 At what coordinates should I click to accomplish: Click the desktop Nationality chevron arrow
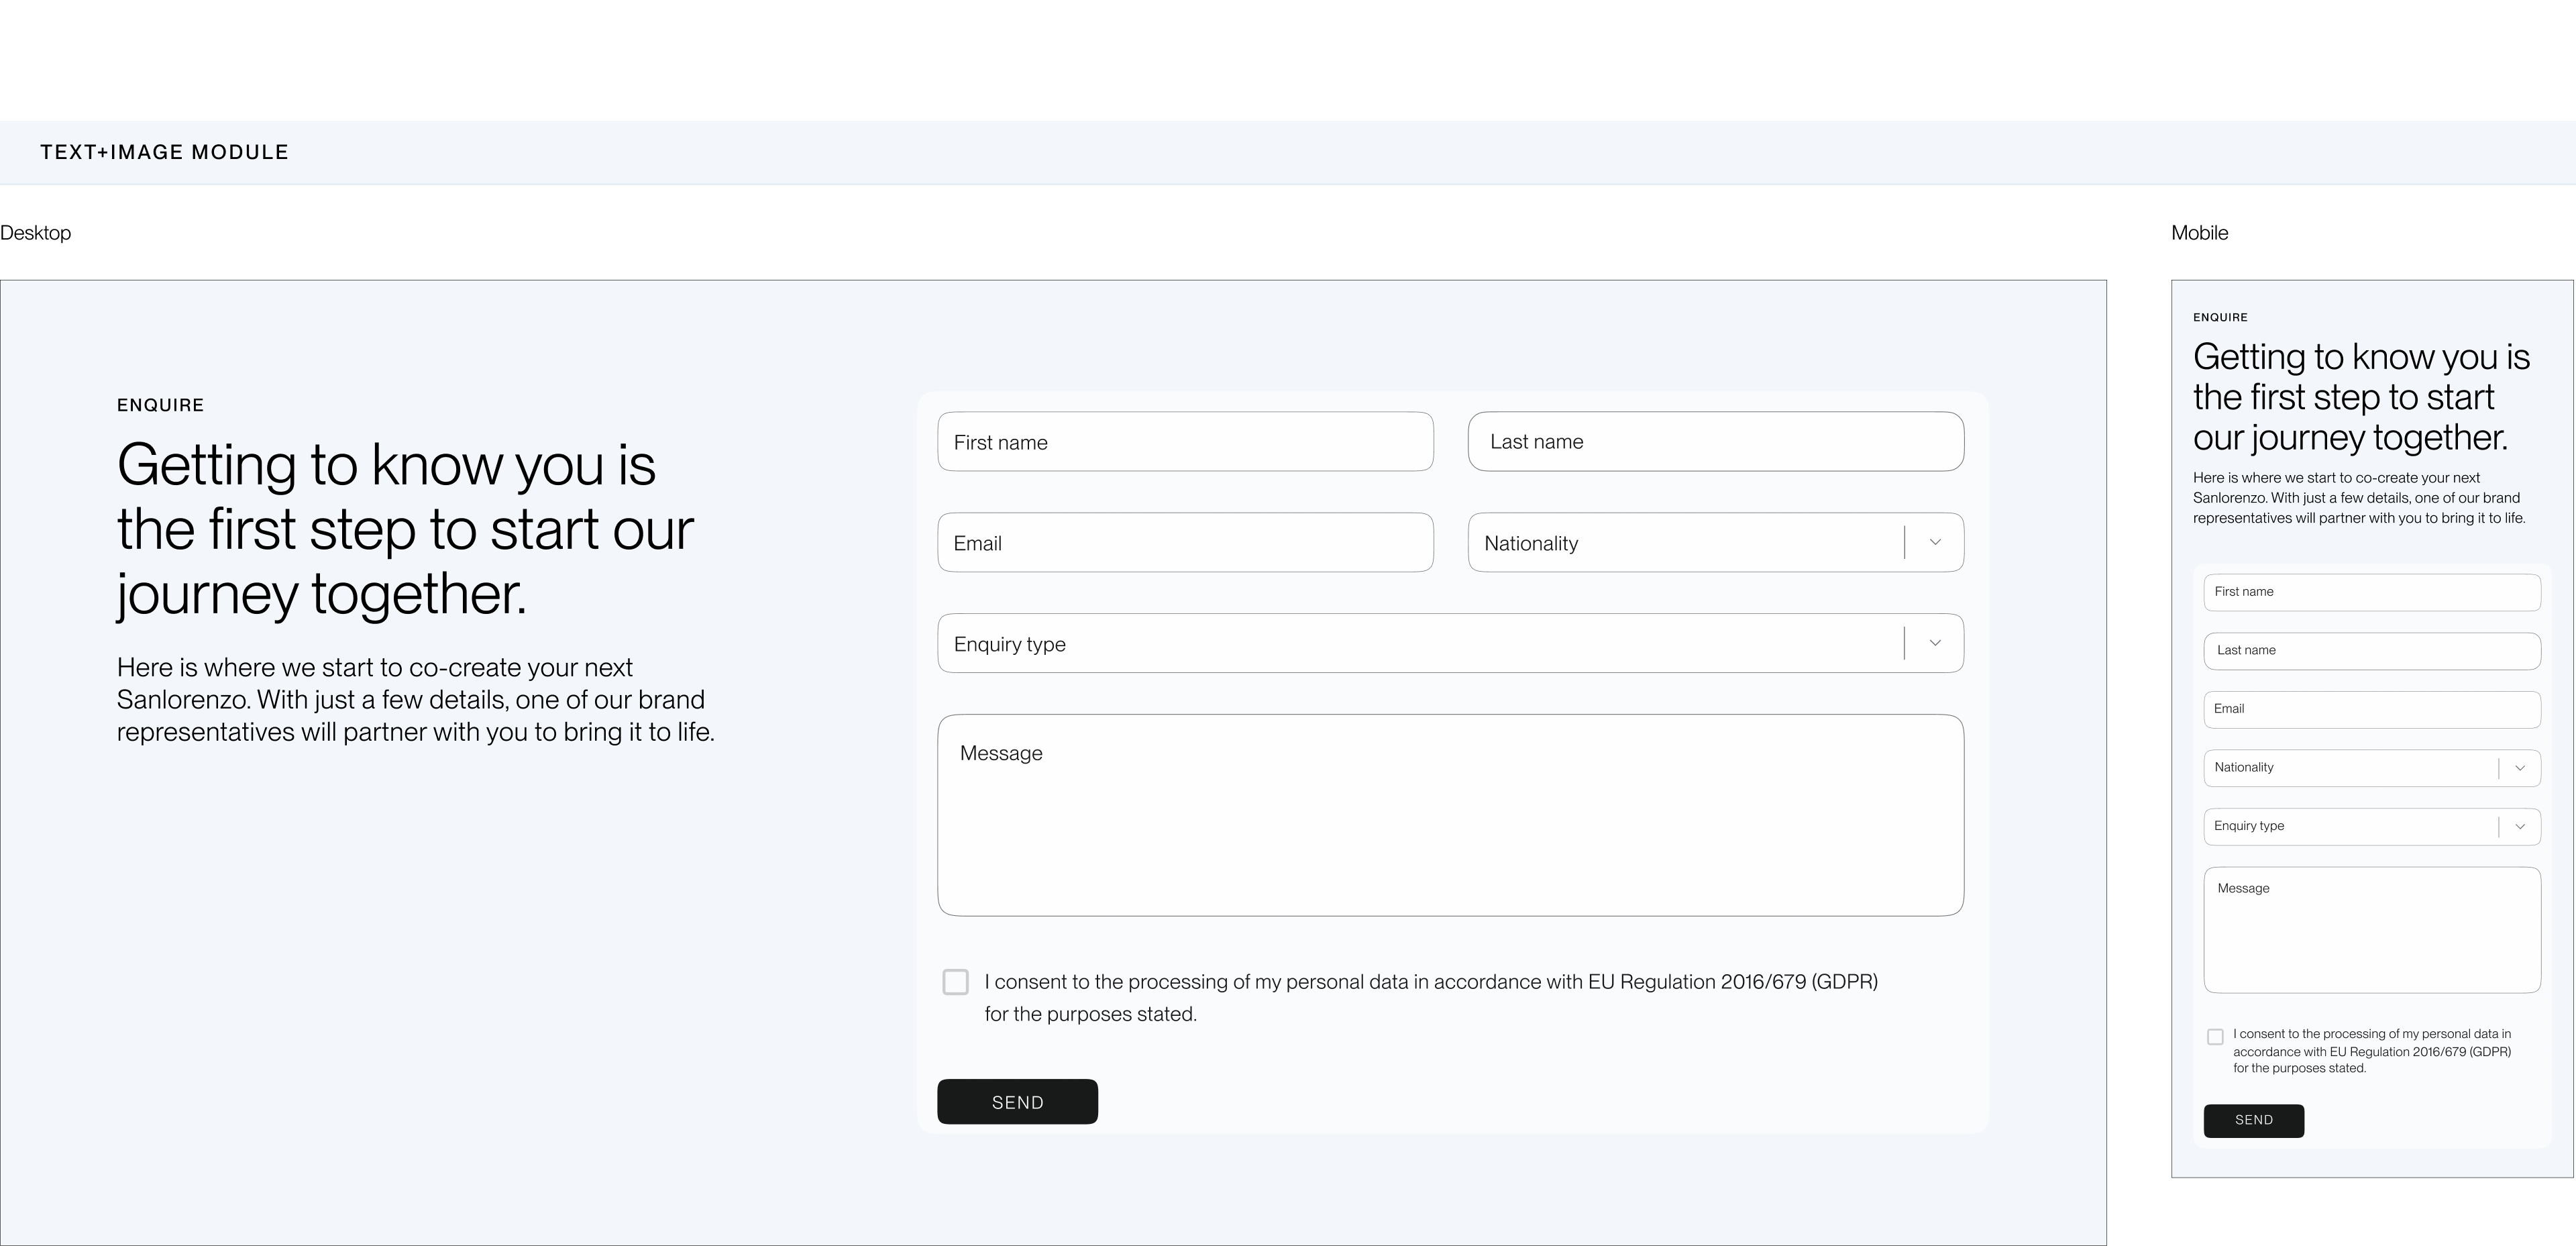1935,542
